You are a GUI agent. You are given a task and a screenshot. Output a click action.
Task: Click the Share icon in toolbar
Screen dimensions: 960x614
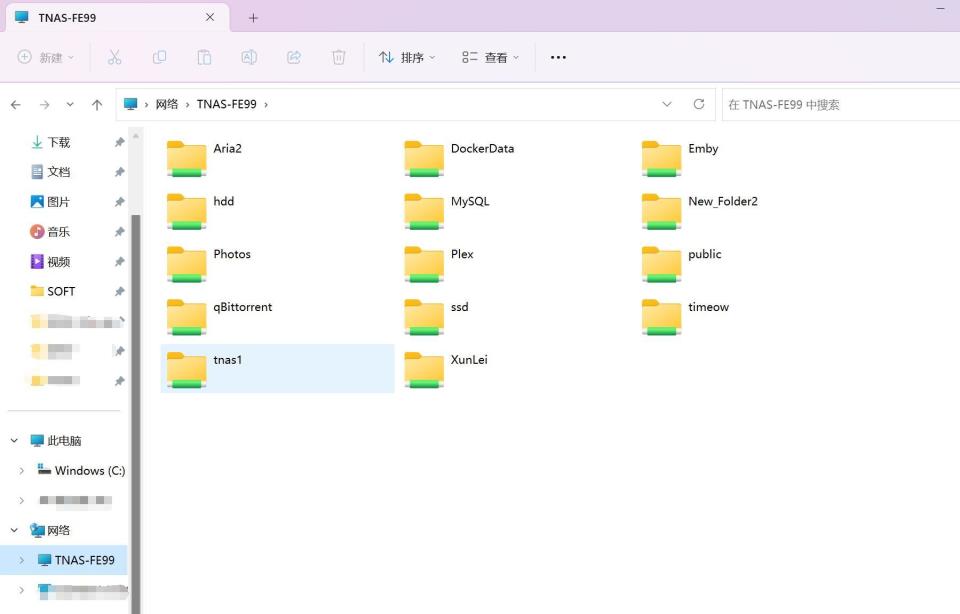(294, 58)
